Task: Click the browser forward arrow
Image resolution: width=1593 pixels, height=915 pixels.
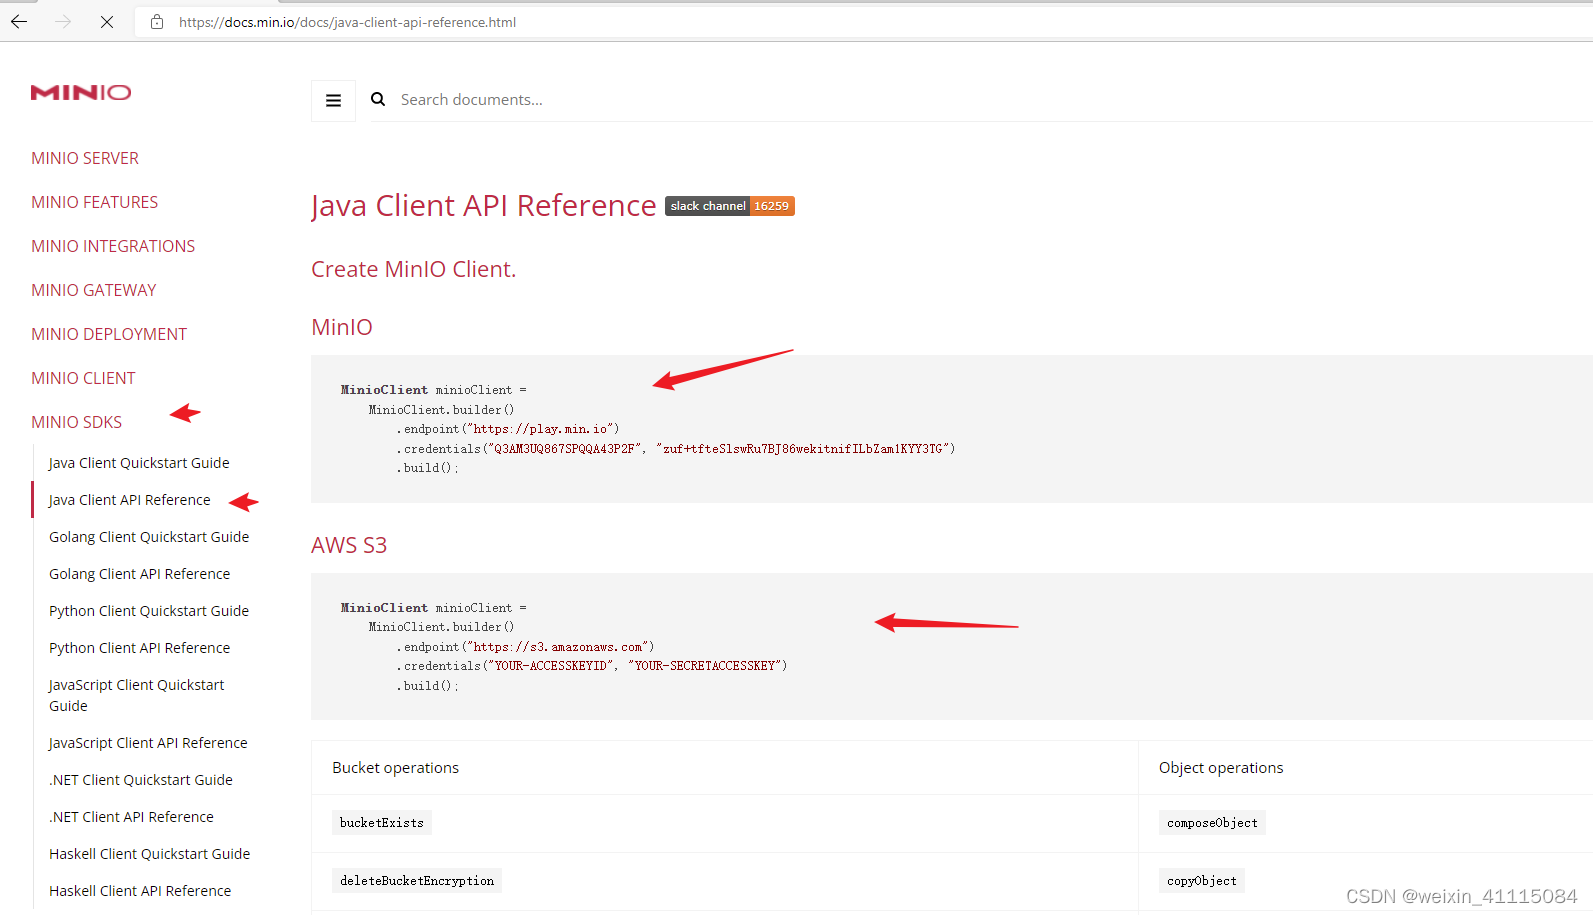Action: [63, 21]
